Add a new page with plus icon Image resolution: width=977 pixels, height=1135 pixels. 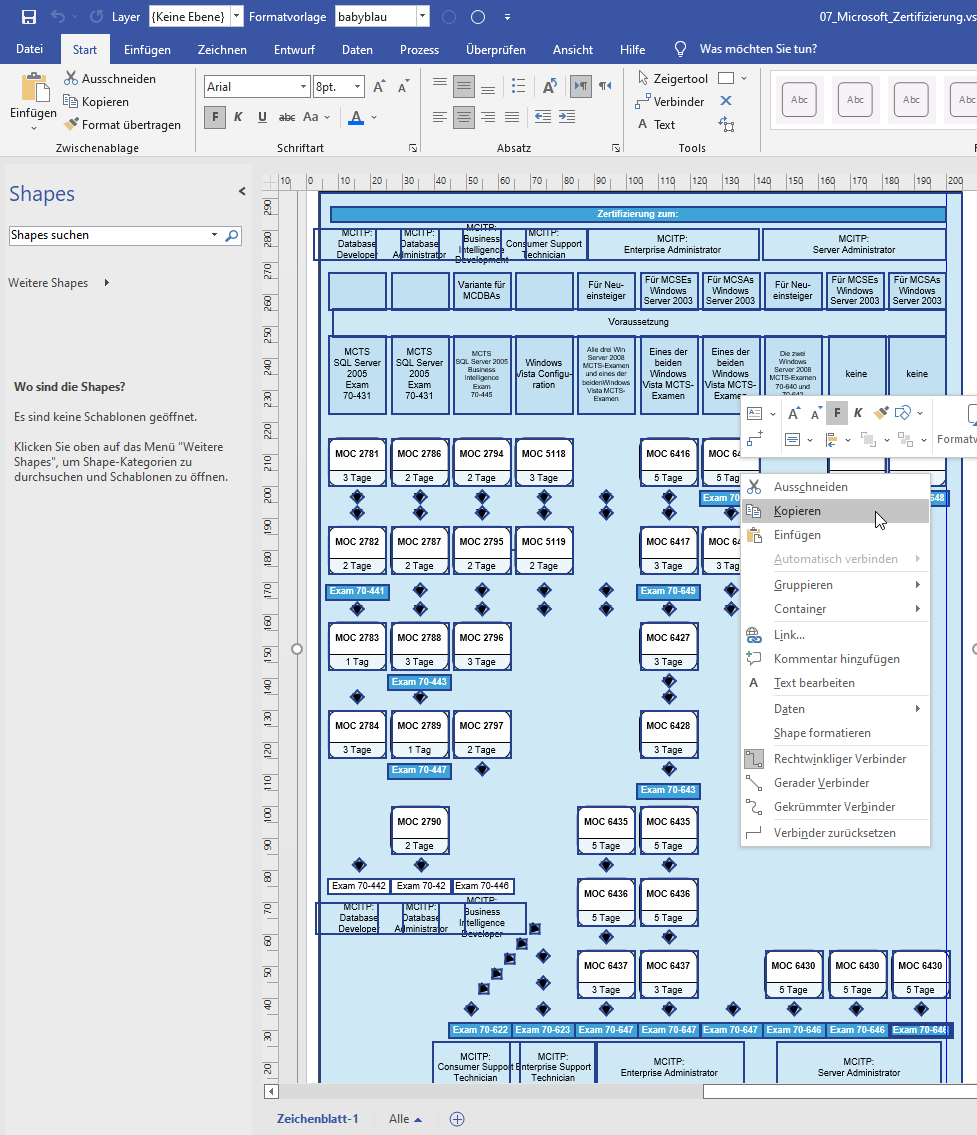(457, 1119)
